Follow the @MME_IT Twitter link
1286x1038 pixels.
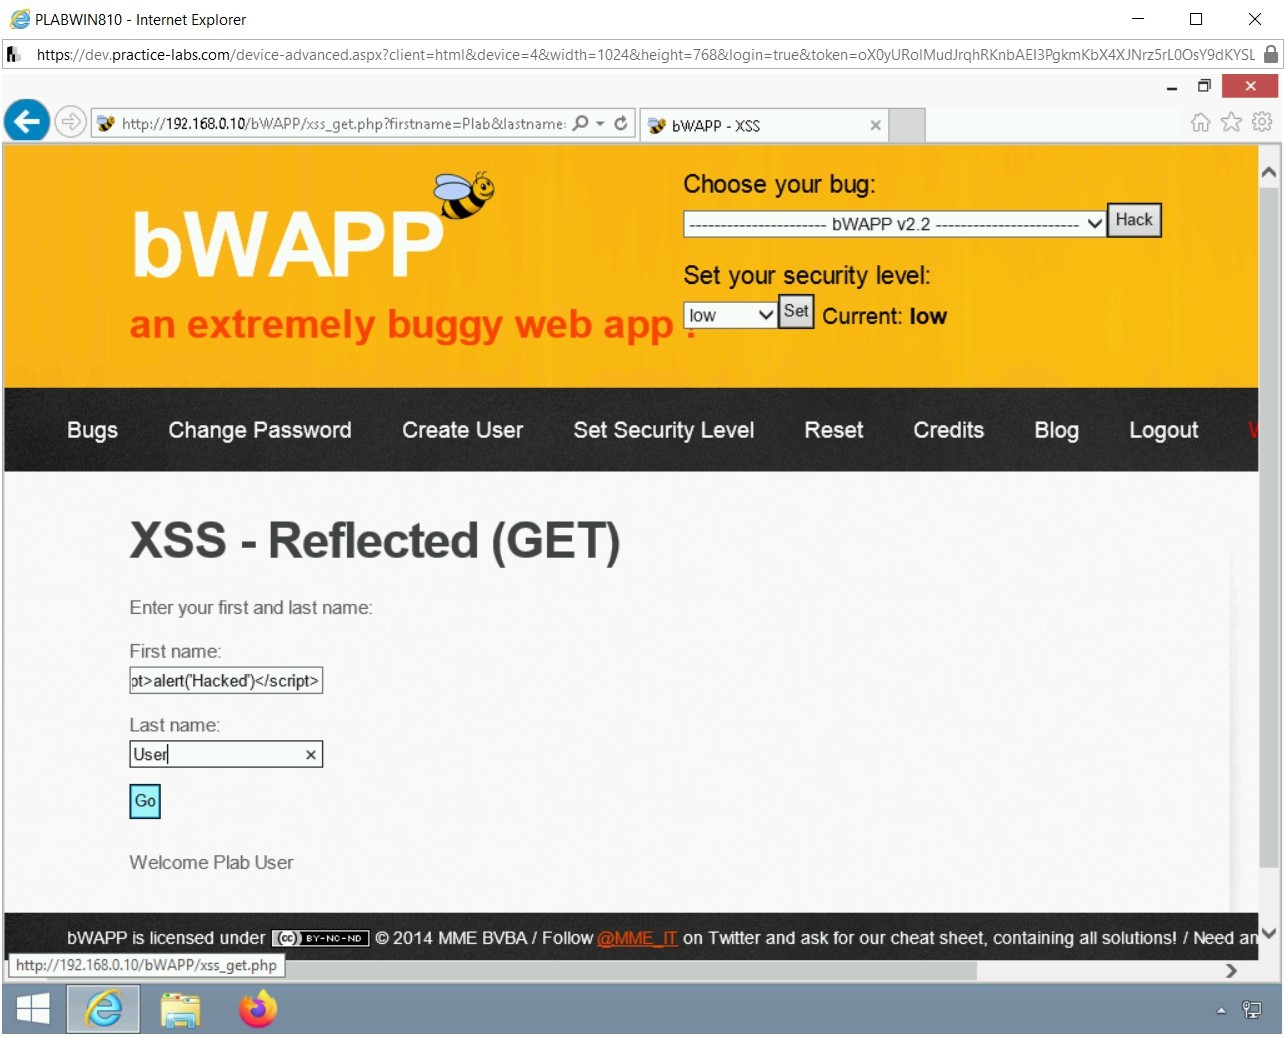click(x=637, y=938)
